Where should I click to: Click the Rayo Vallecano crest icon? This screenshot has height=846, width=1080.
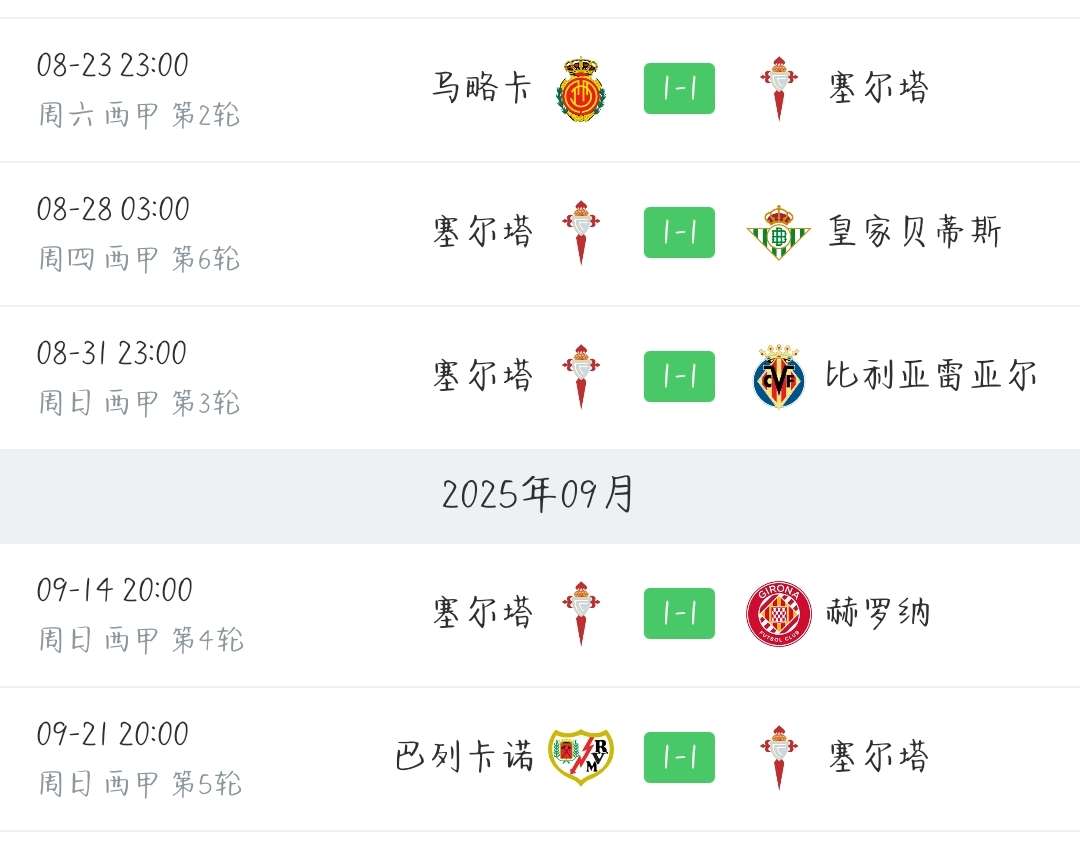pos(581,757)
